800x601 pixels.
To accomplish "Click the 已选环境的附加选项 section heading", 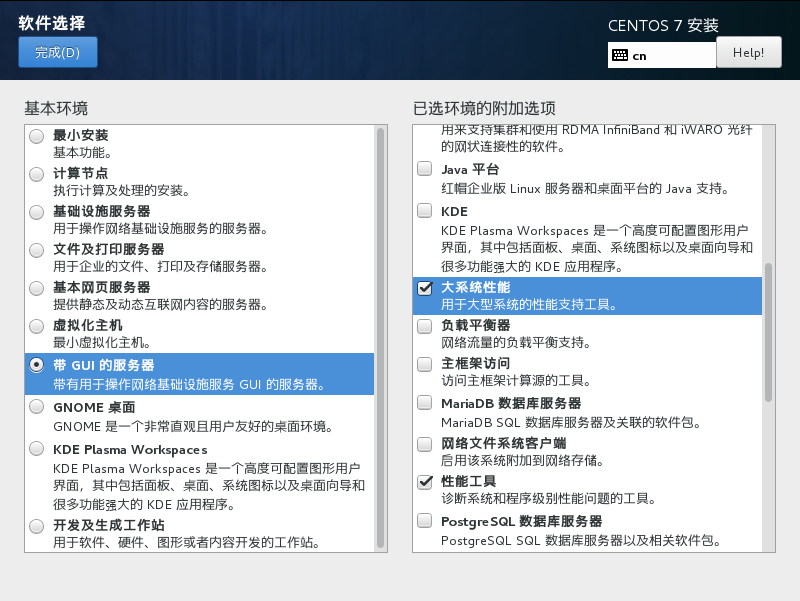I will [484, 108].
